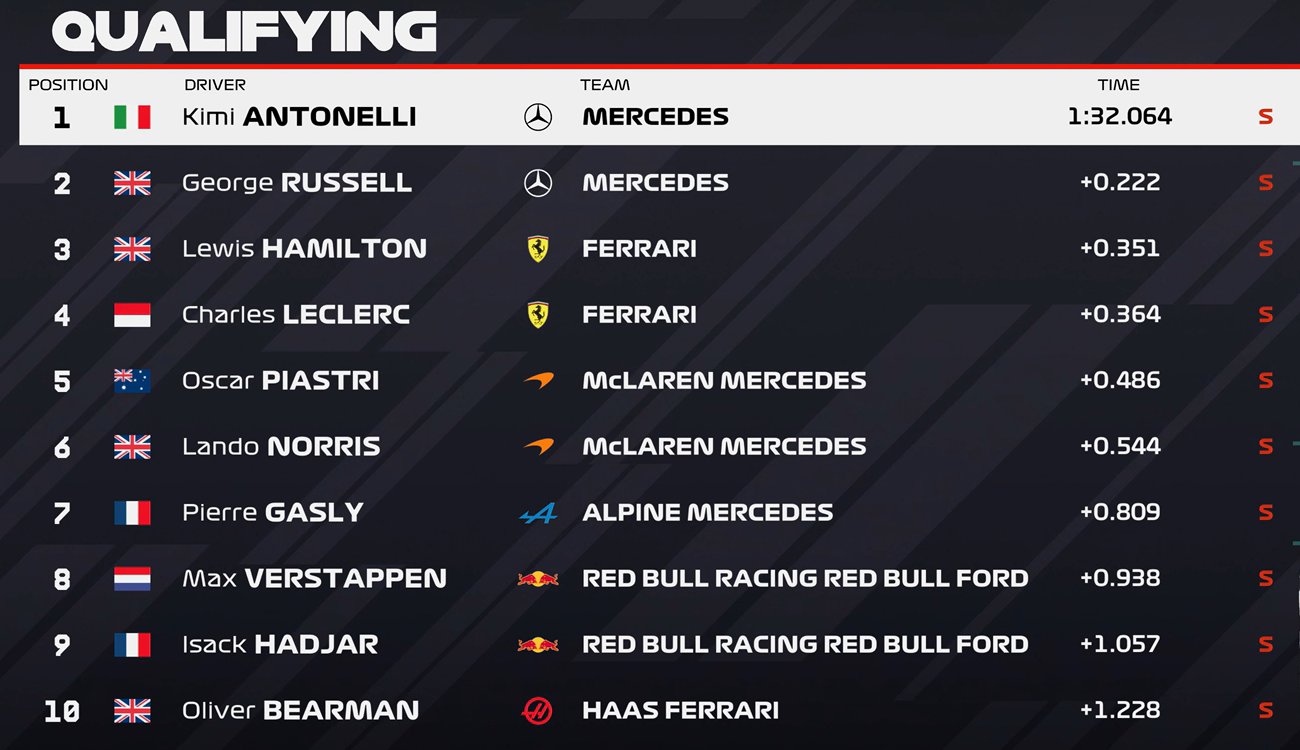Select the DRIVER column header
Image resolution: width=1300 pixels, height=750 pixels.
215,85
